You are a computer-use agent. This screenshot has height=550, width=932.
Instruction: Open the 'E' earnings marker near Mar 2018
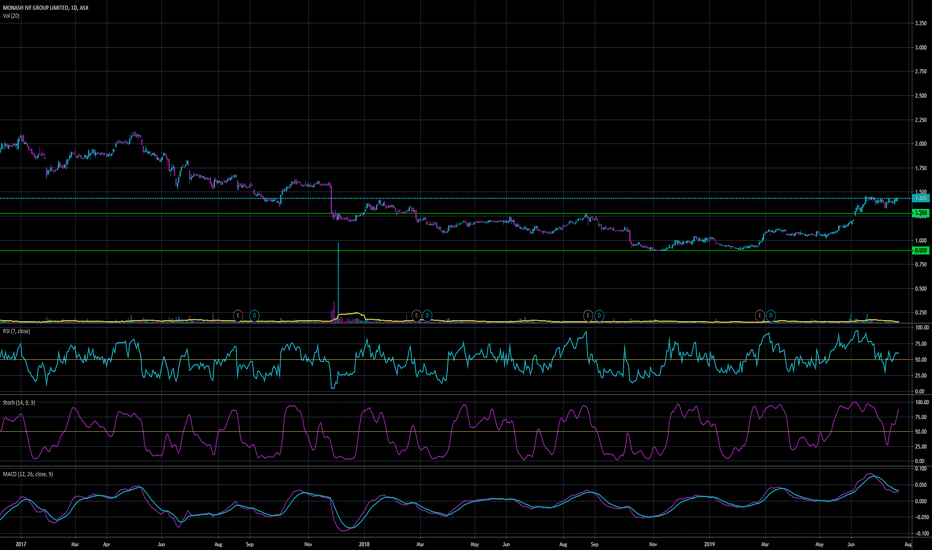click(417, 315)
